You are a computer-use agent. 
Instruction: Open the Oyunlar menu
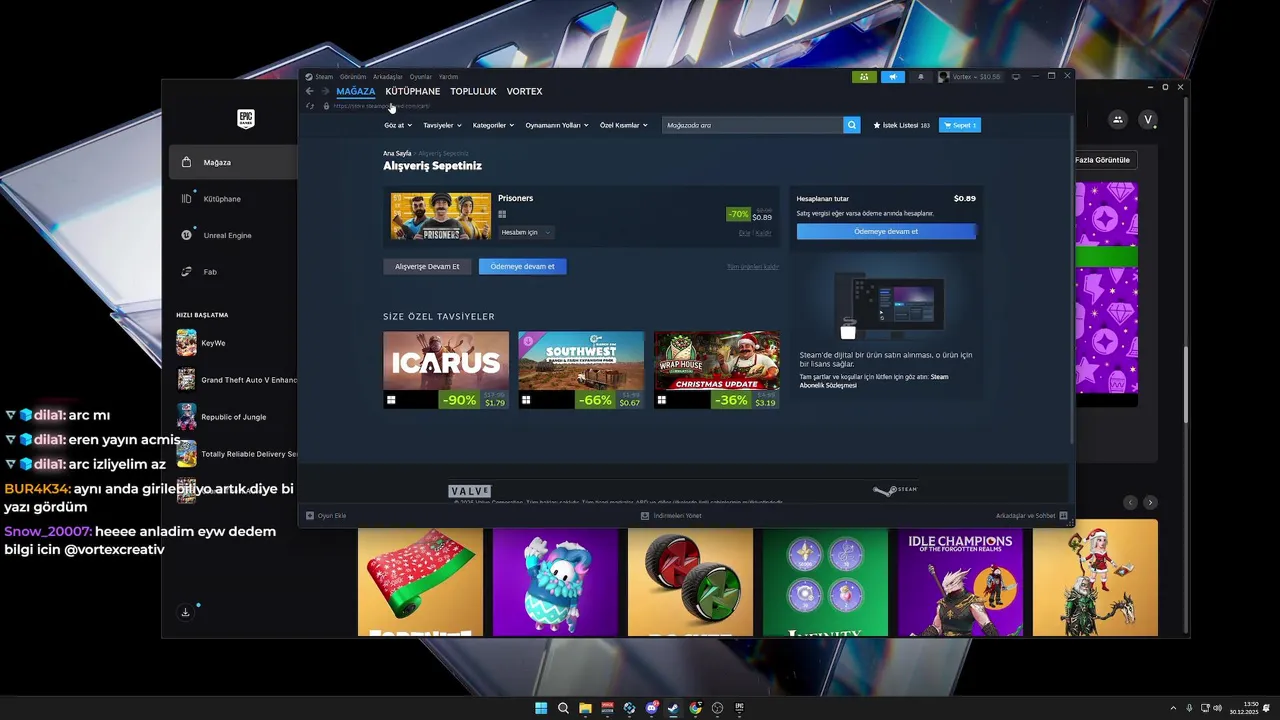click(x=421, y=77)
